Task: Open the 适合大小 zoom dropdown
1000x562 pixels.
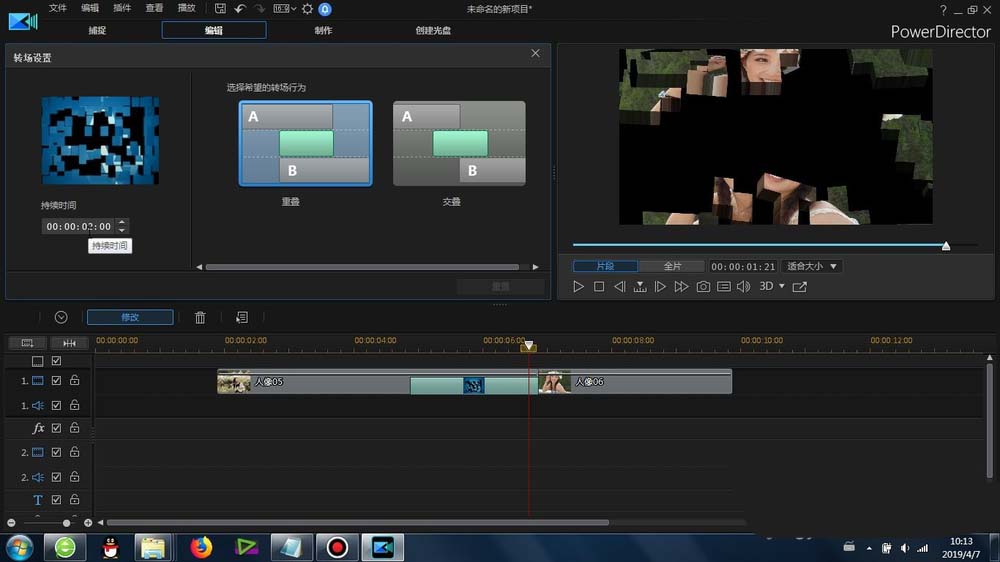Action: (812, 266)
